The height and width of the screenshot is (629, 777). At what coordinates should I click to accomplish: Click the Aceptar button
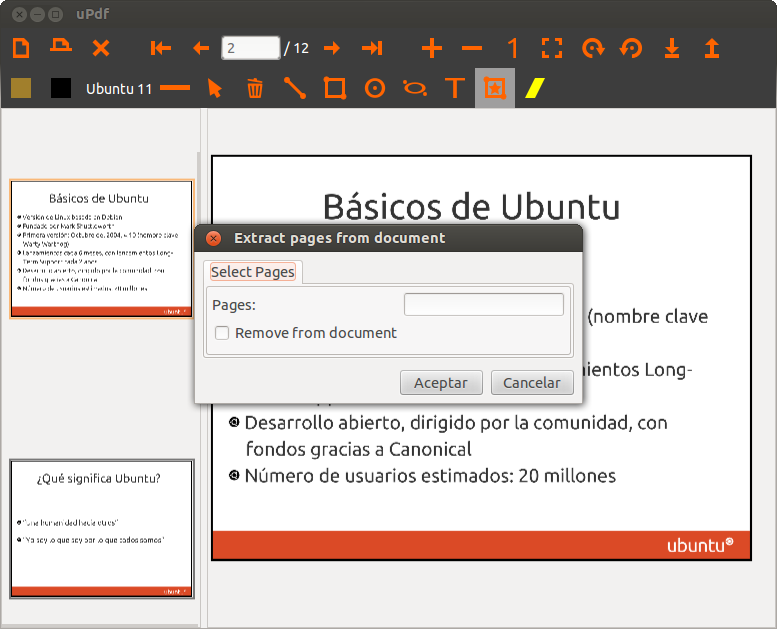tap(441, 383)
